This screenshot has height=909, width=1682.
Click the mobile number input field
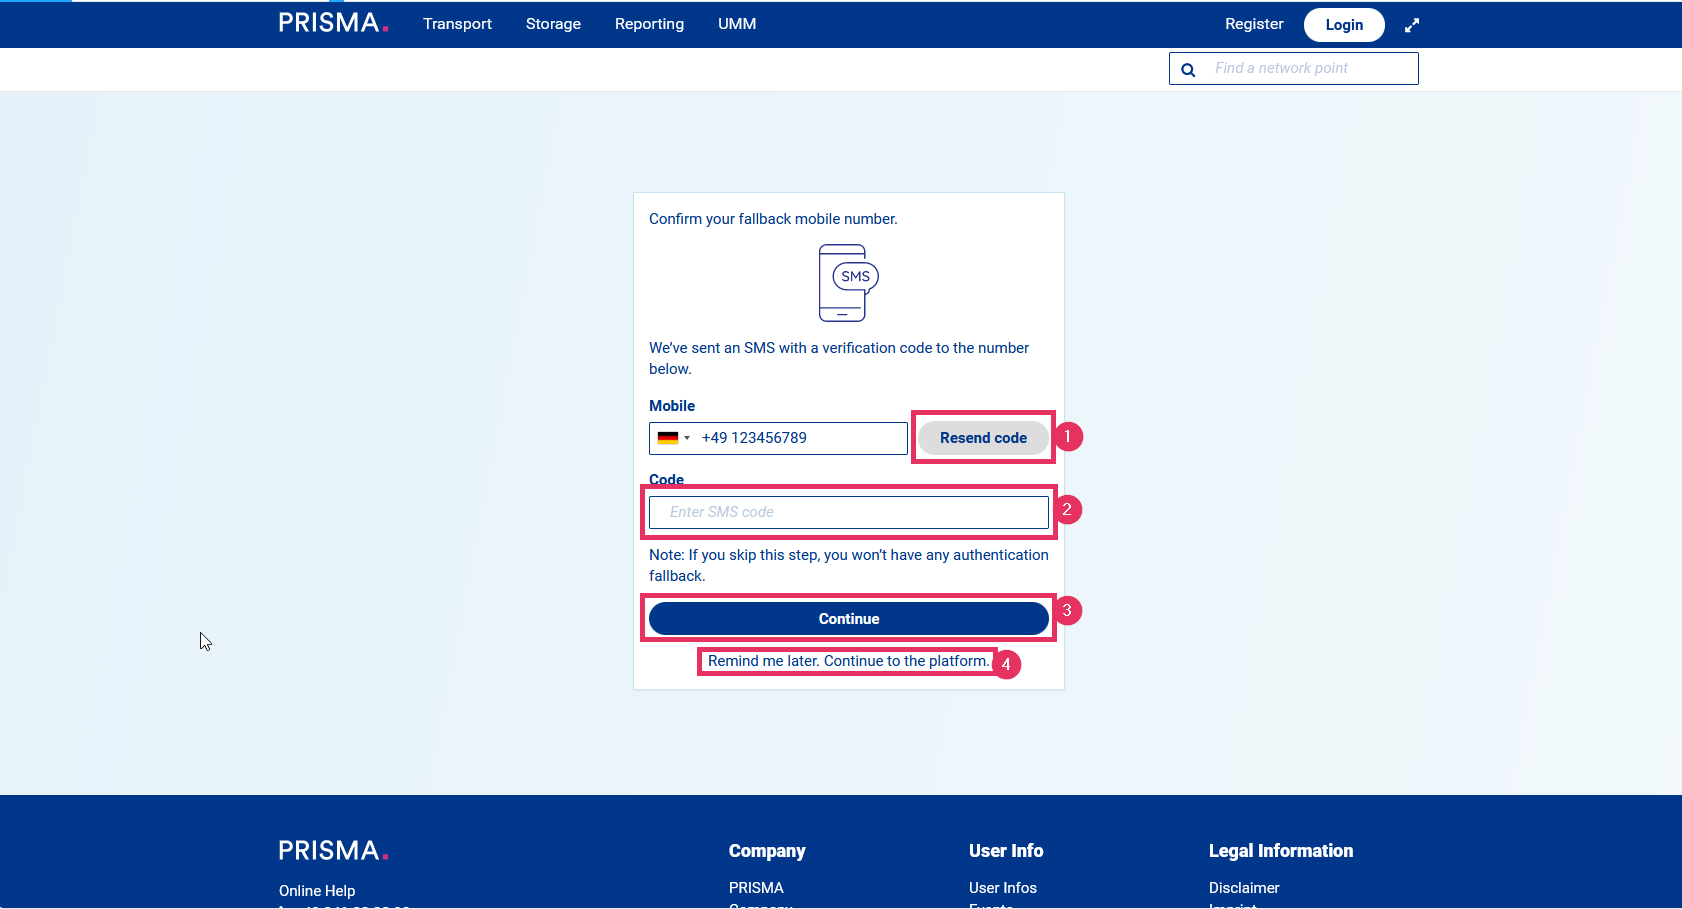(x=800, y=438)
